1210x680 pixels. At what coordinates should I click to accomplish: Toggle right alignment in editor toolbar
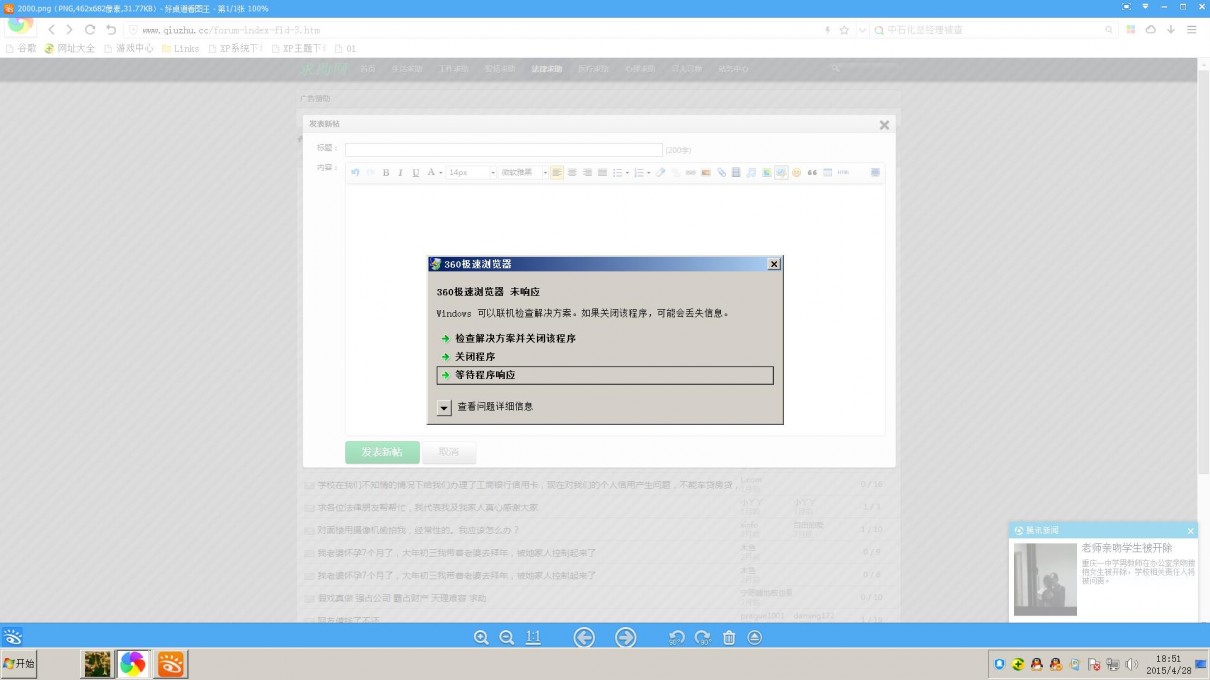(587, 173)
